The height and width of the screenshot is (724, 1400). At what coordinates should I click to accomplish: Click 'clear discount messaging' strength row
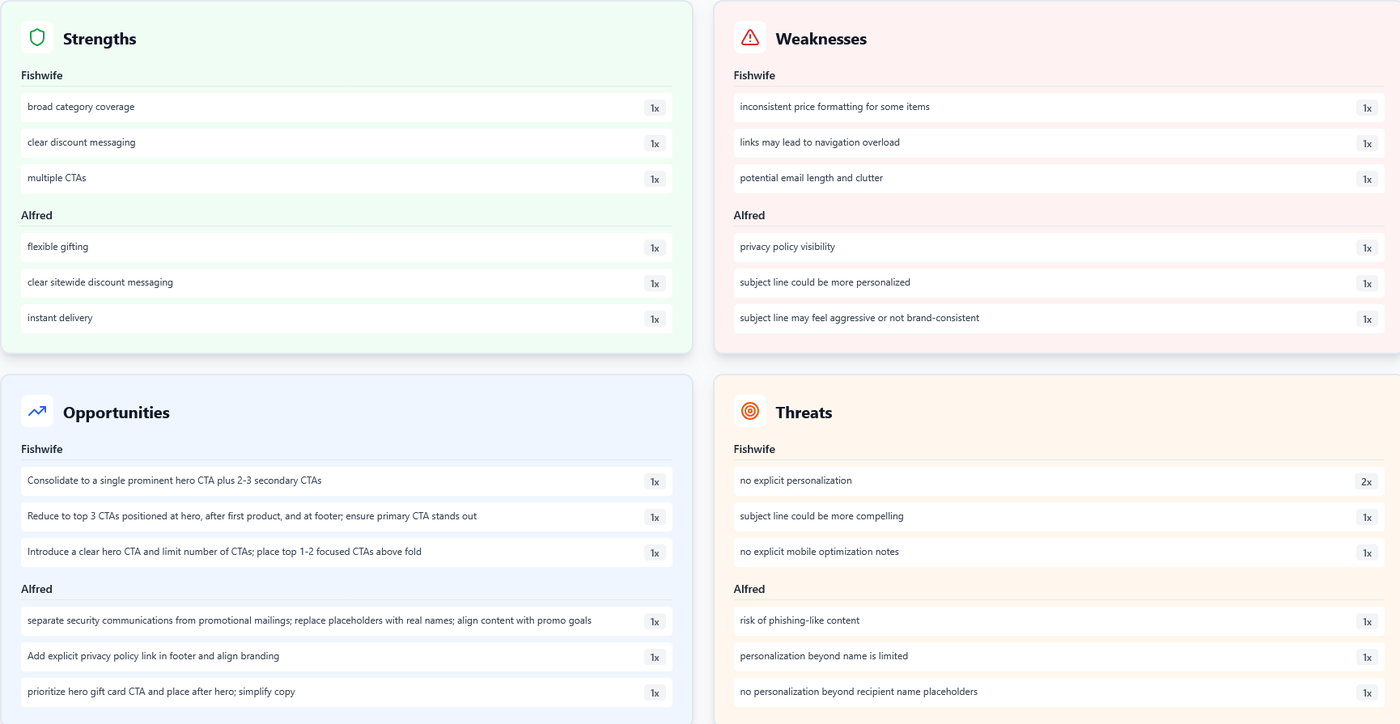(x=346, y=143)
